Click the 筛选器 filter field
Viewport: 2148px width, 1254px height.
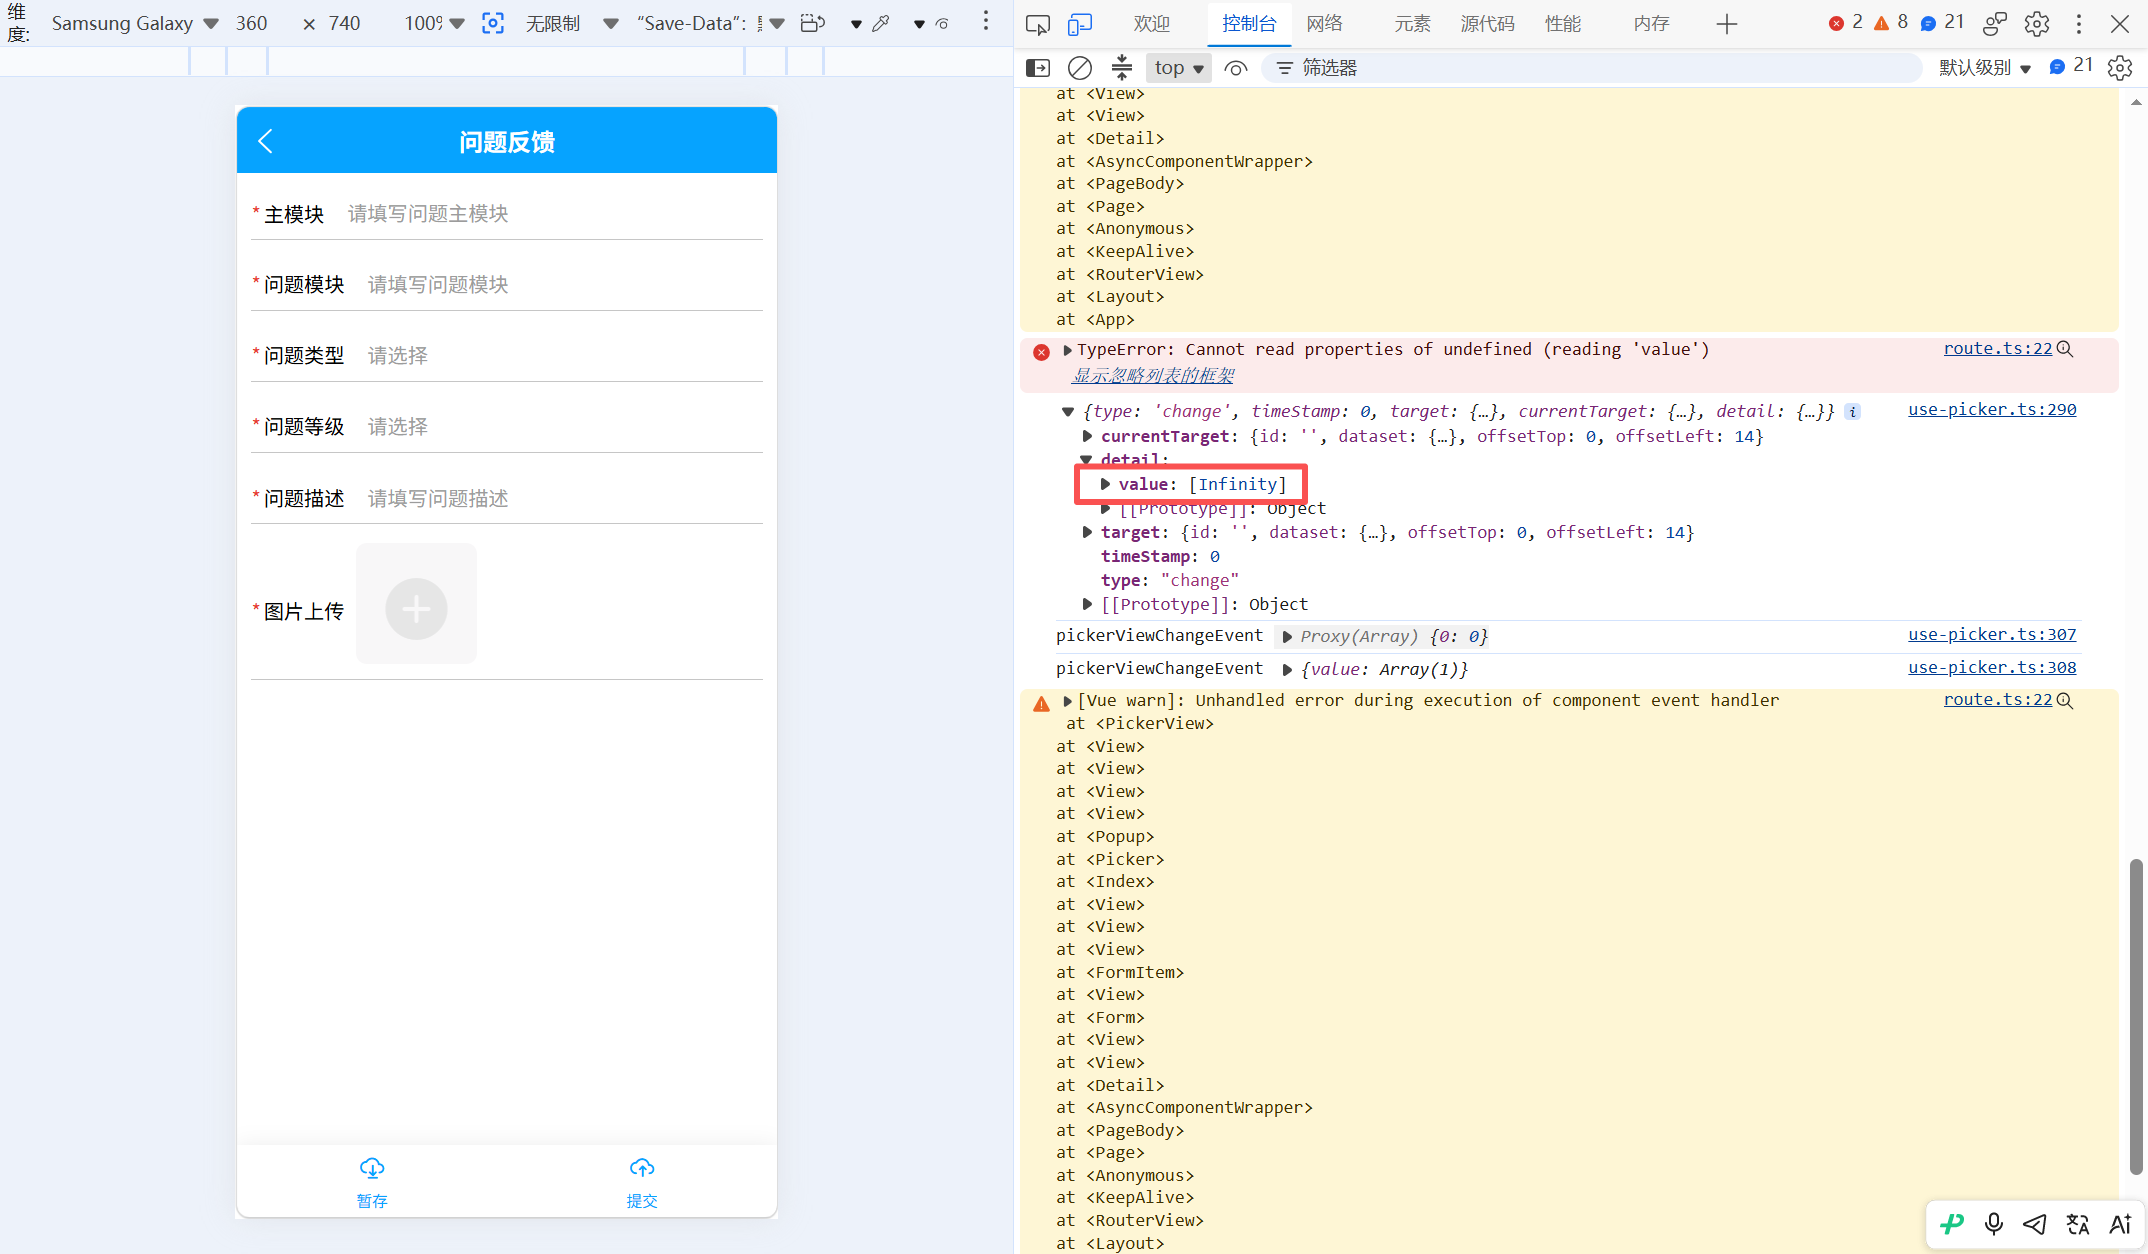point(1592,68)
